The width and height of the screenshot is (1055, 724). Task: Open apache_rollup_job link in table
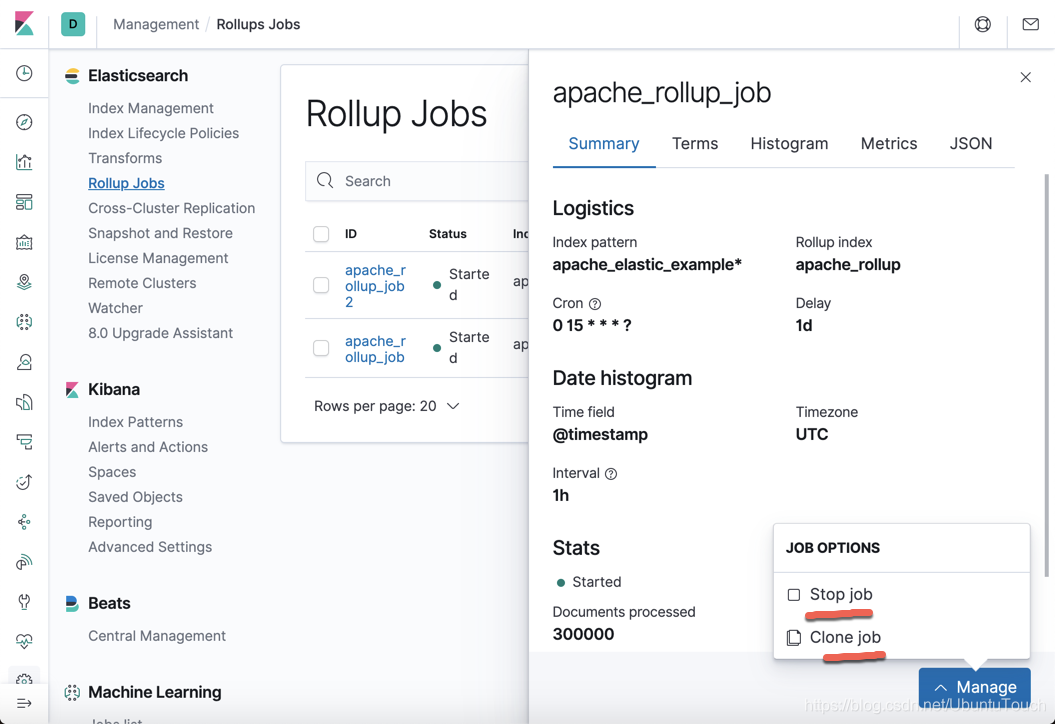375,349
